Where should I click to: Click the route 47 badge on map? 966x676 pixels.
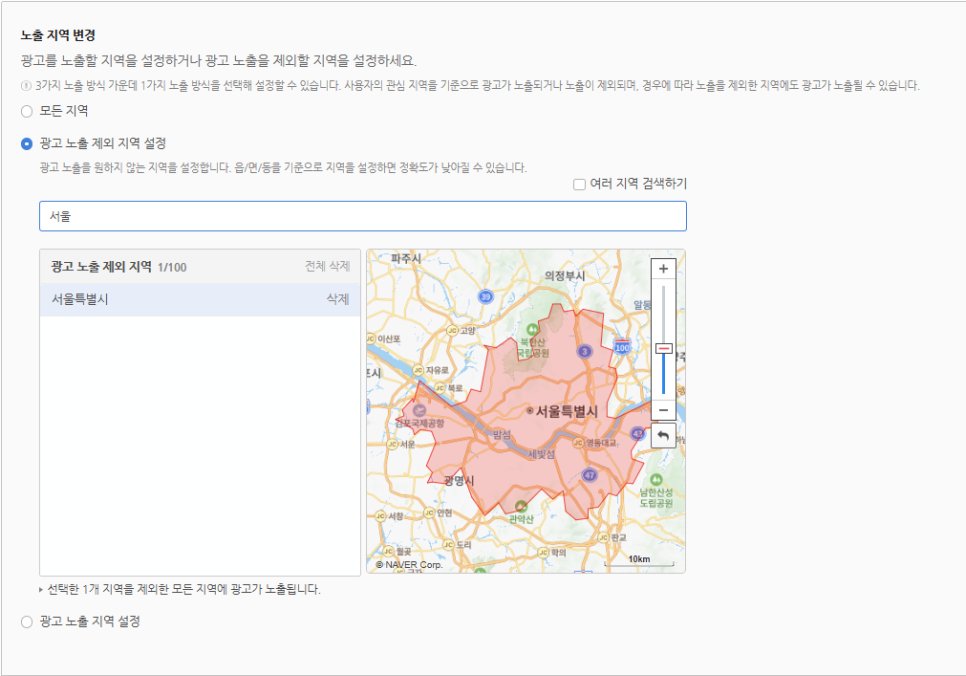[x=590, y=475]
